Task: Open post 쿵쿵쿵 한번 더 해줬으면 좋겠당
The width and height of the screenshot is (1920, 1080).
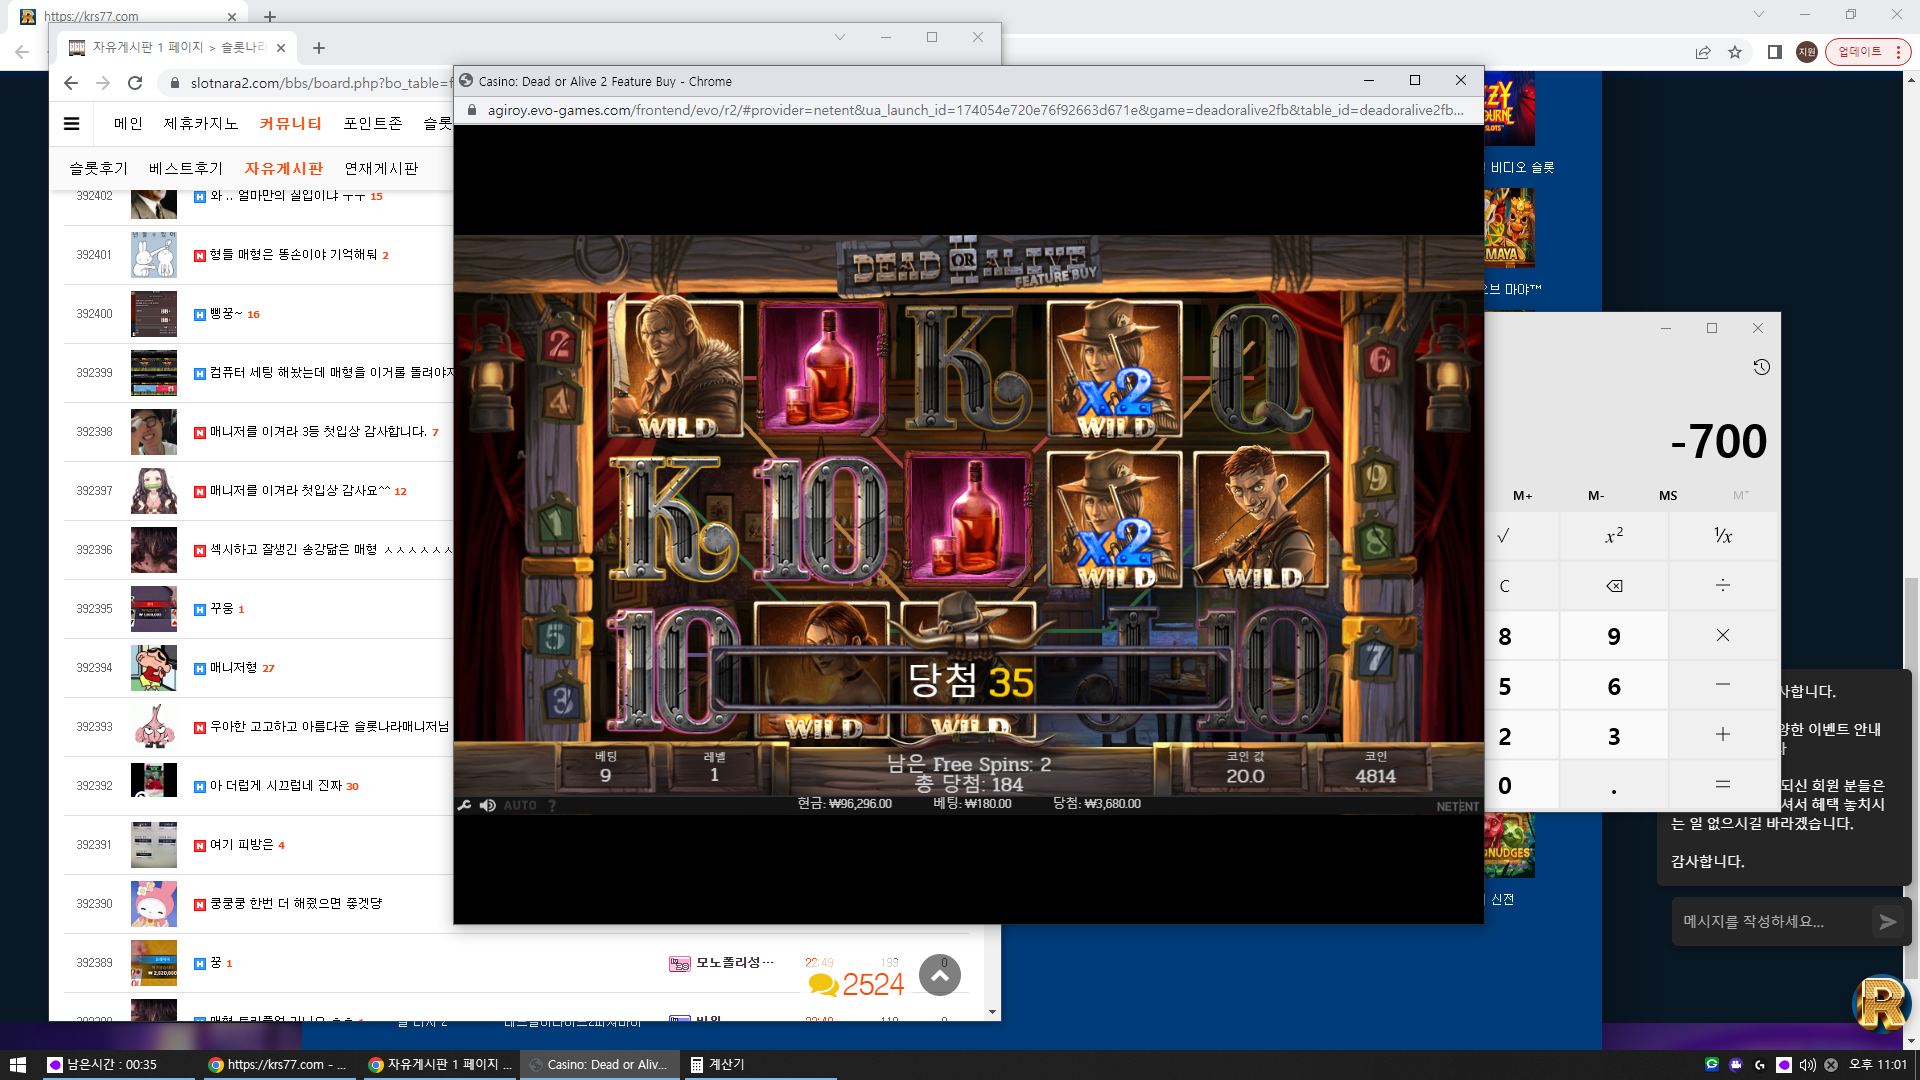Action: (296, 904)
